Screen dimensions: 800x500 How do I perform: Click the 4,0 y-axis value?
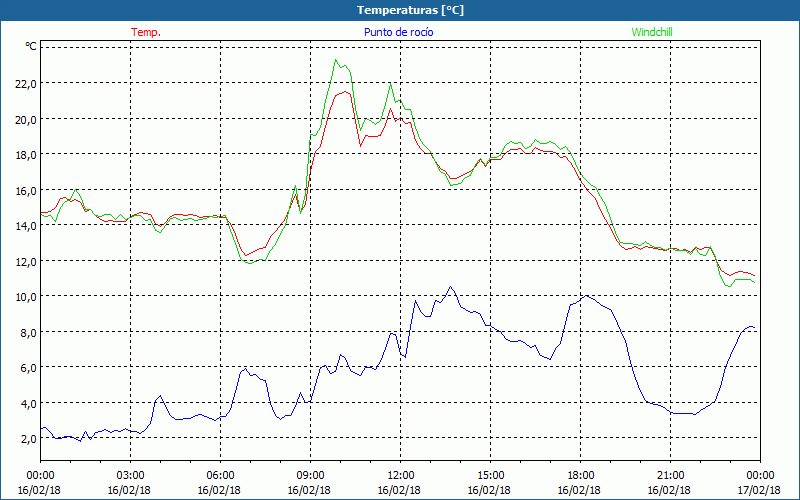coord(29,403)
